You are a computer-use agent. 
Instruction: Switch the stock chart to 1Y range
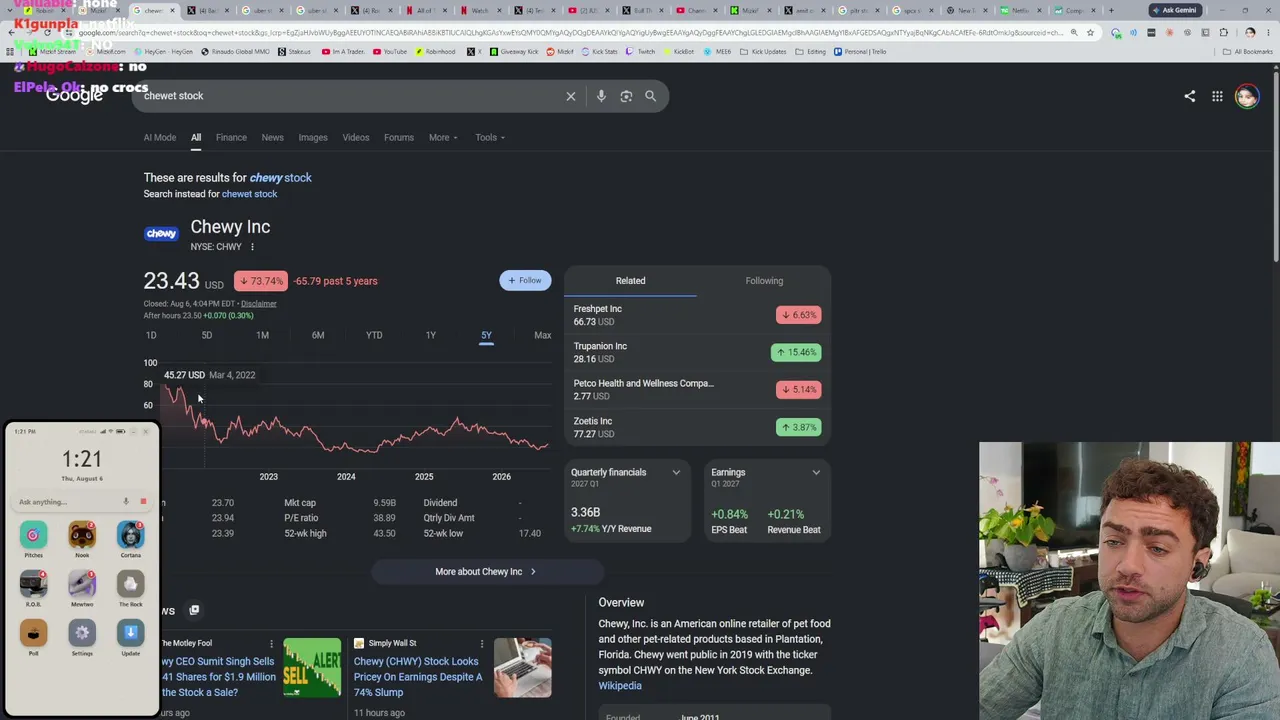431,336
